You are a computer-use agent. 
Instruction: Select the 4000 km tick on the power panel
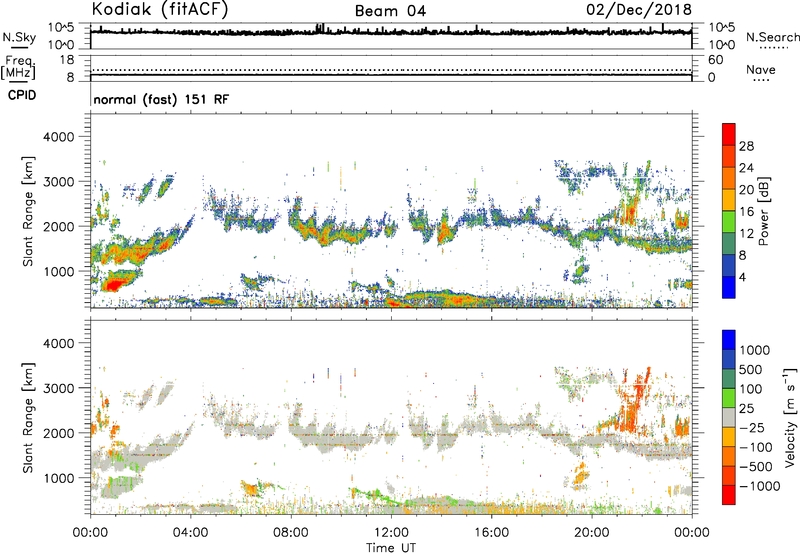pos(61,137)
